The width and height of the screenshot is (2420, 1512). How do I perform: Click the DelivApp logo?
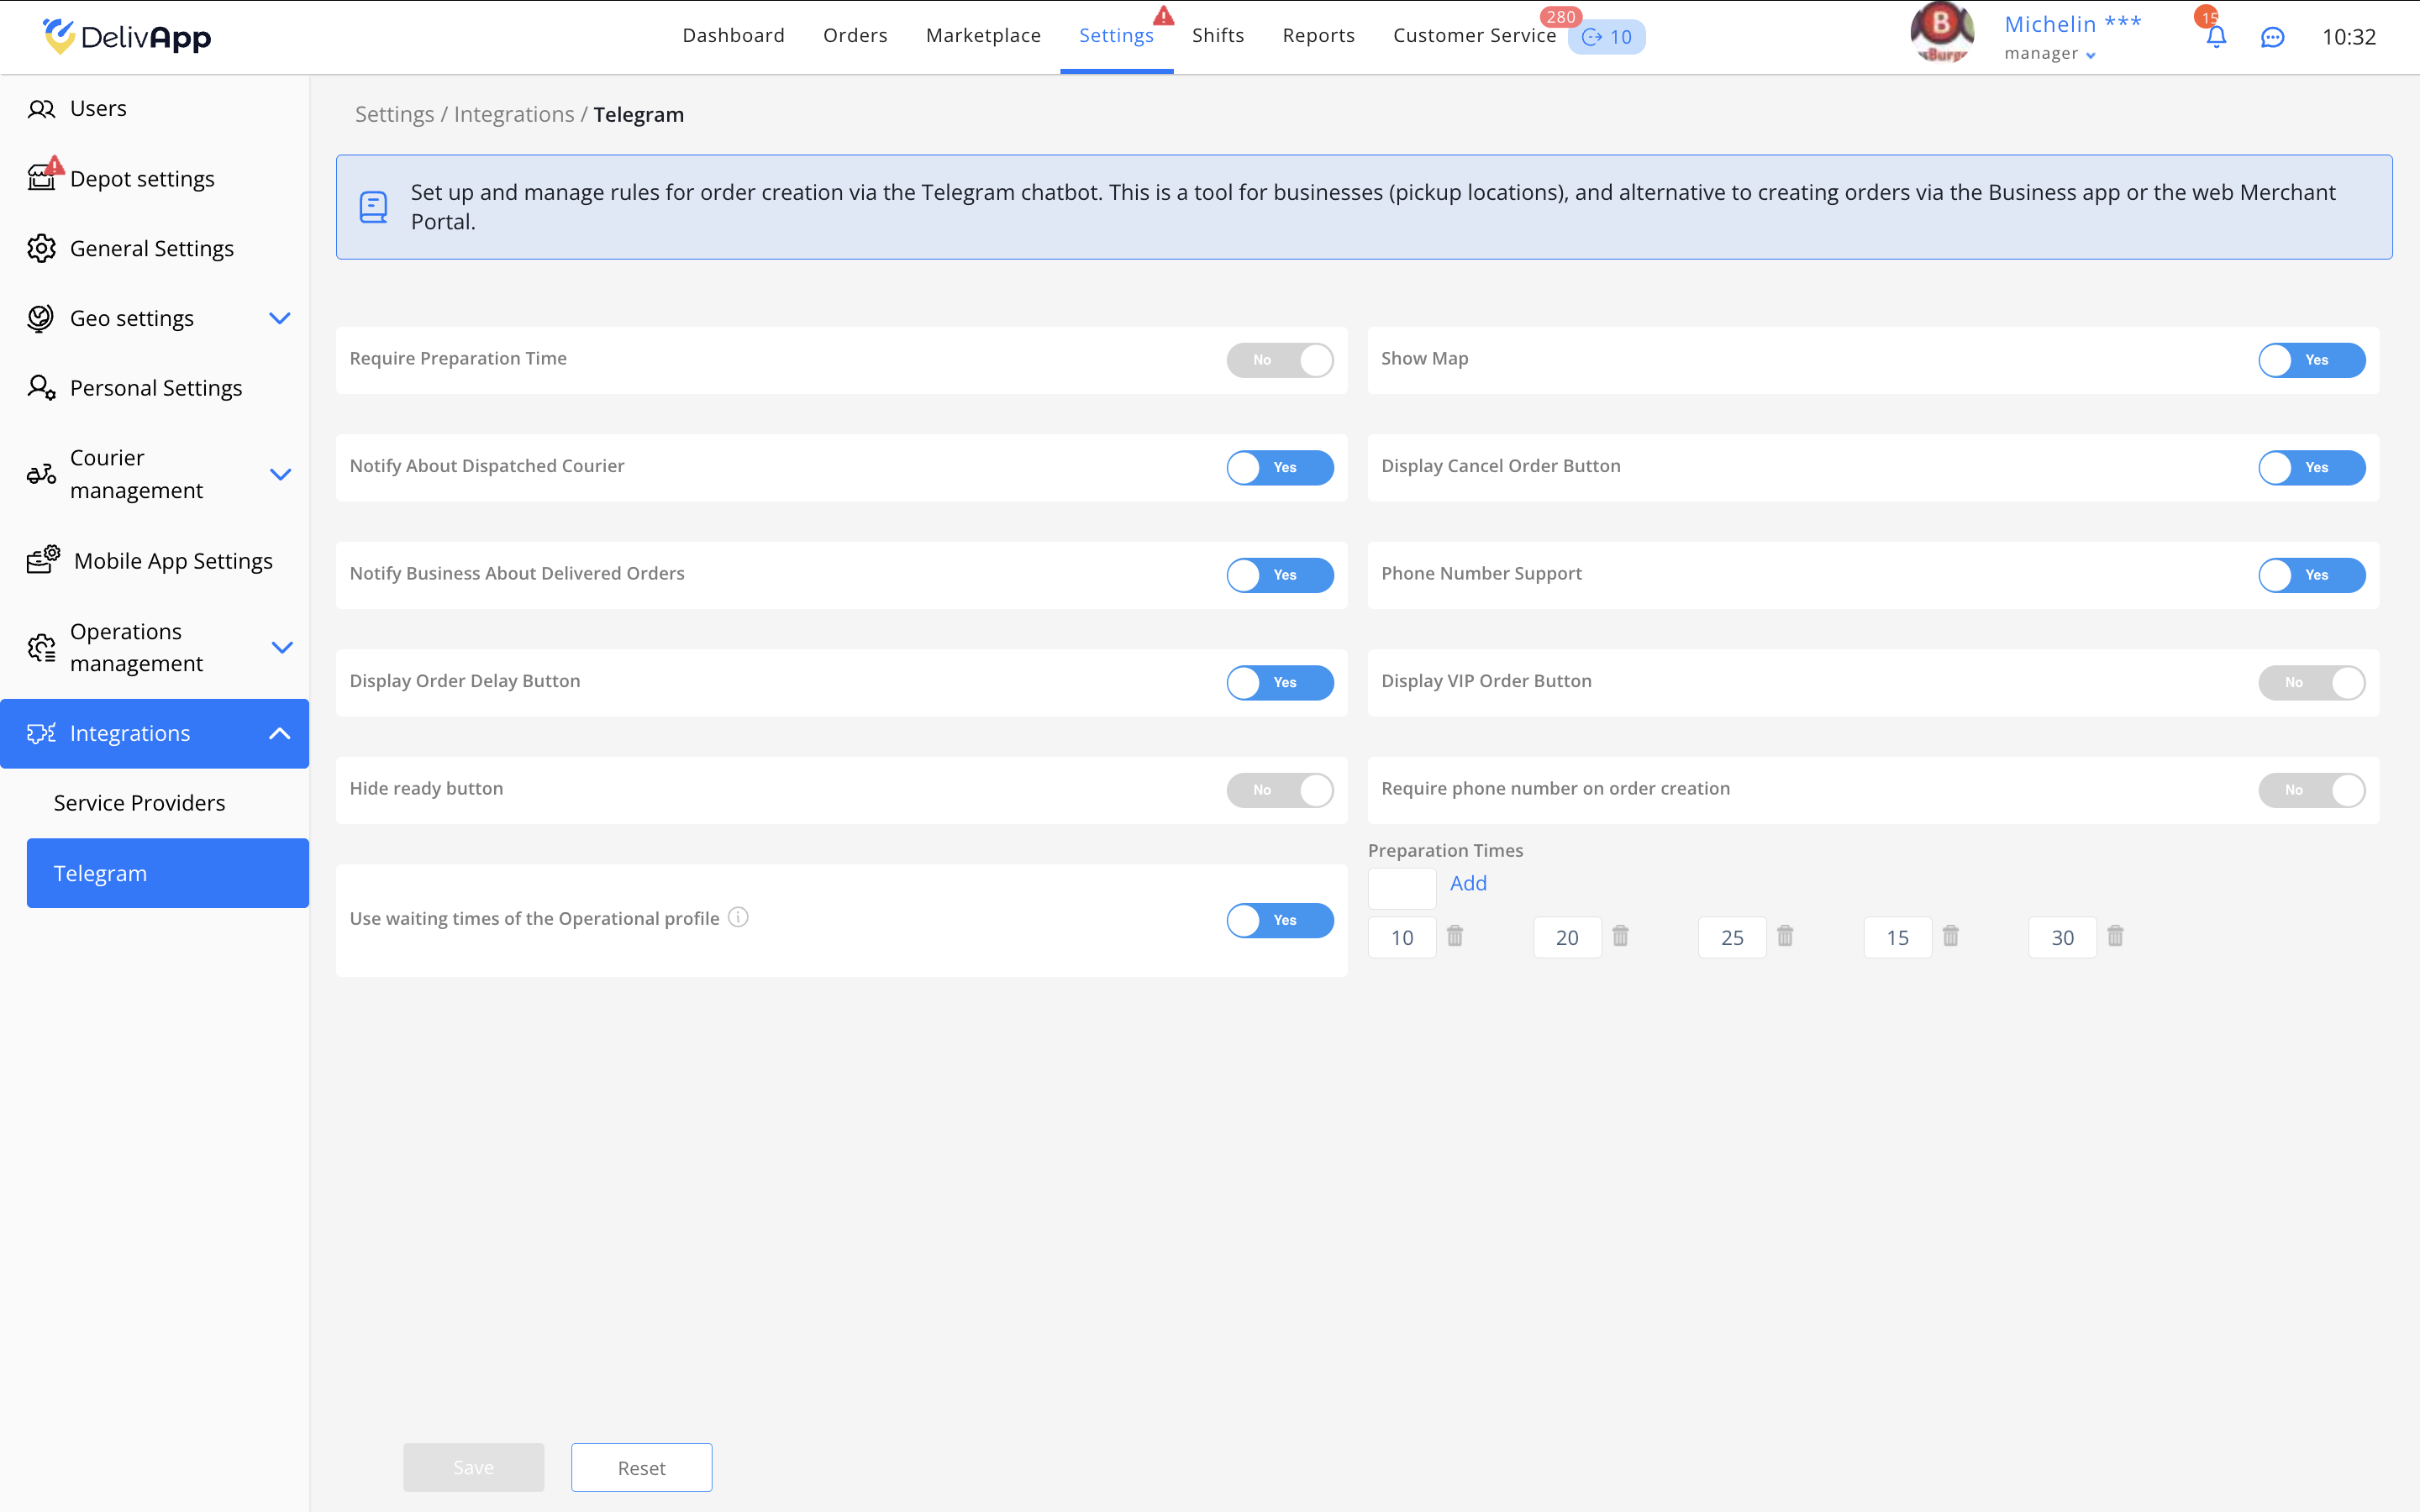tap(127, 37)
